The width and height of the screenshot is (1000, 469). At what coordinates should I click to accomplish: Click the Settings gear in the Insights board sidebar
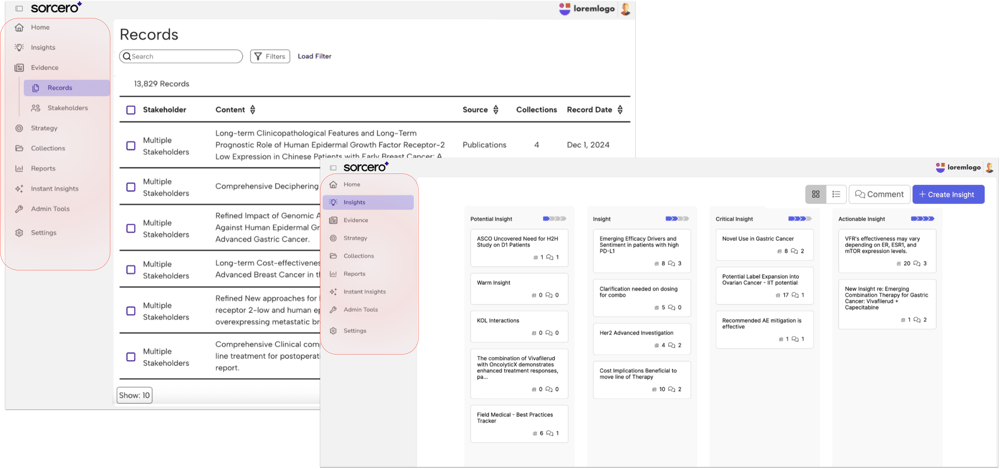tap(334, 331)
